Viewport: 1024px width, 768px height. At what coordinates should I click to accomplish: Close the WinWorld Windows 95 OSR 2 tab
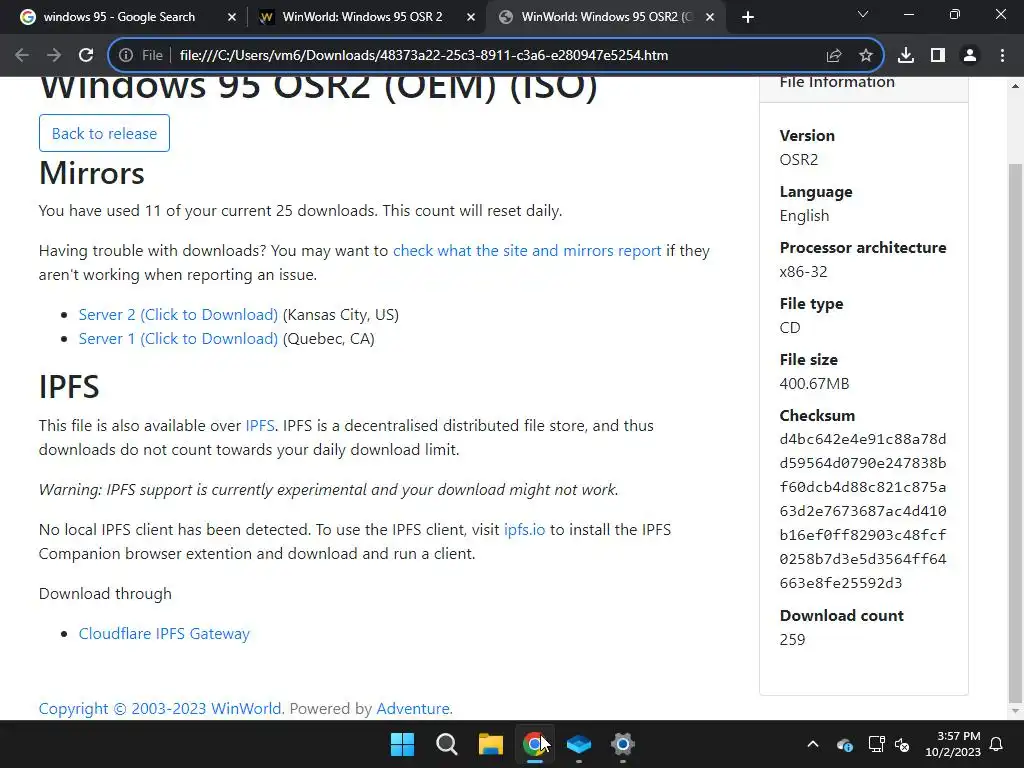(x=471, y=18)
